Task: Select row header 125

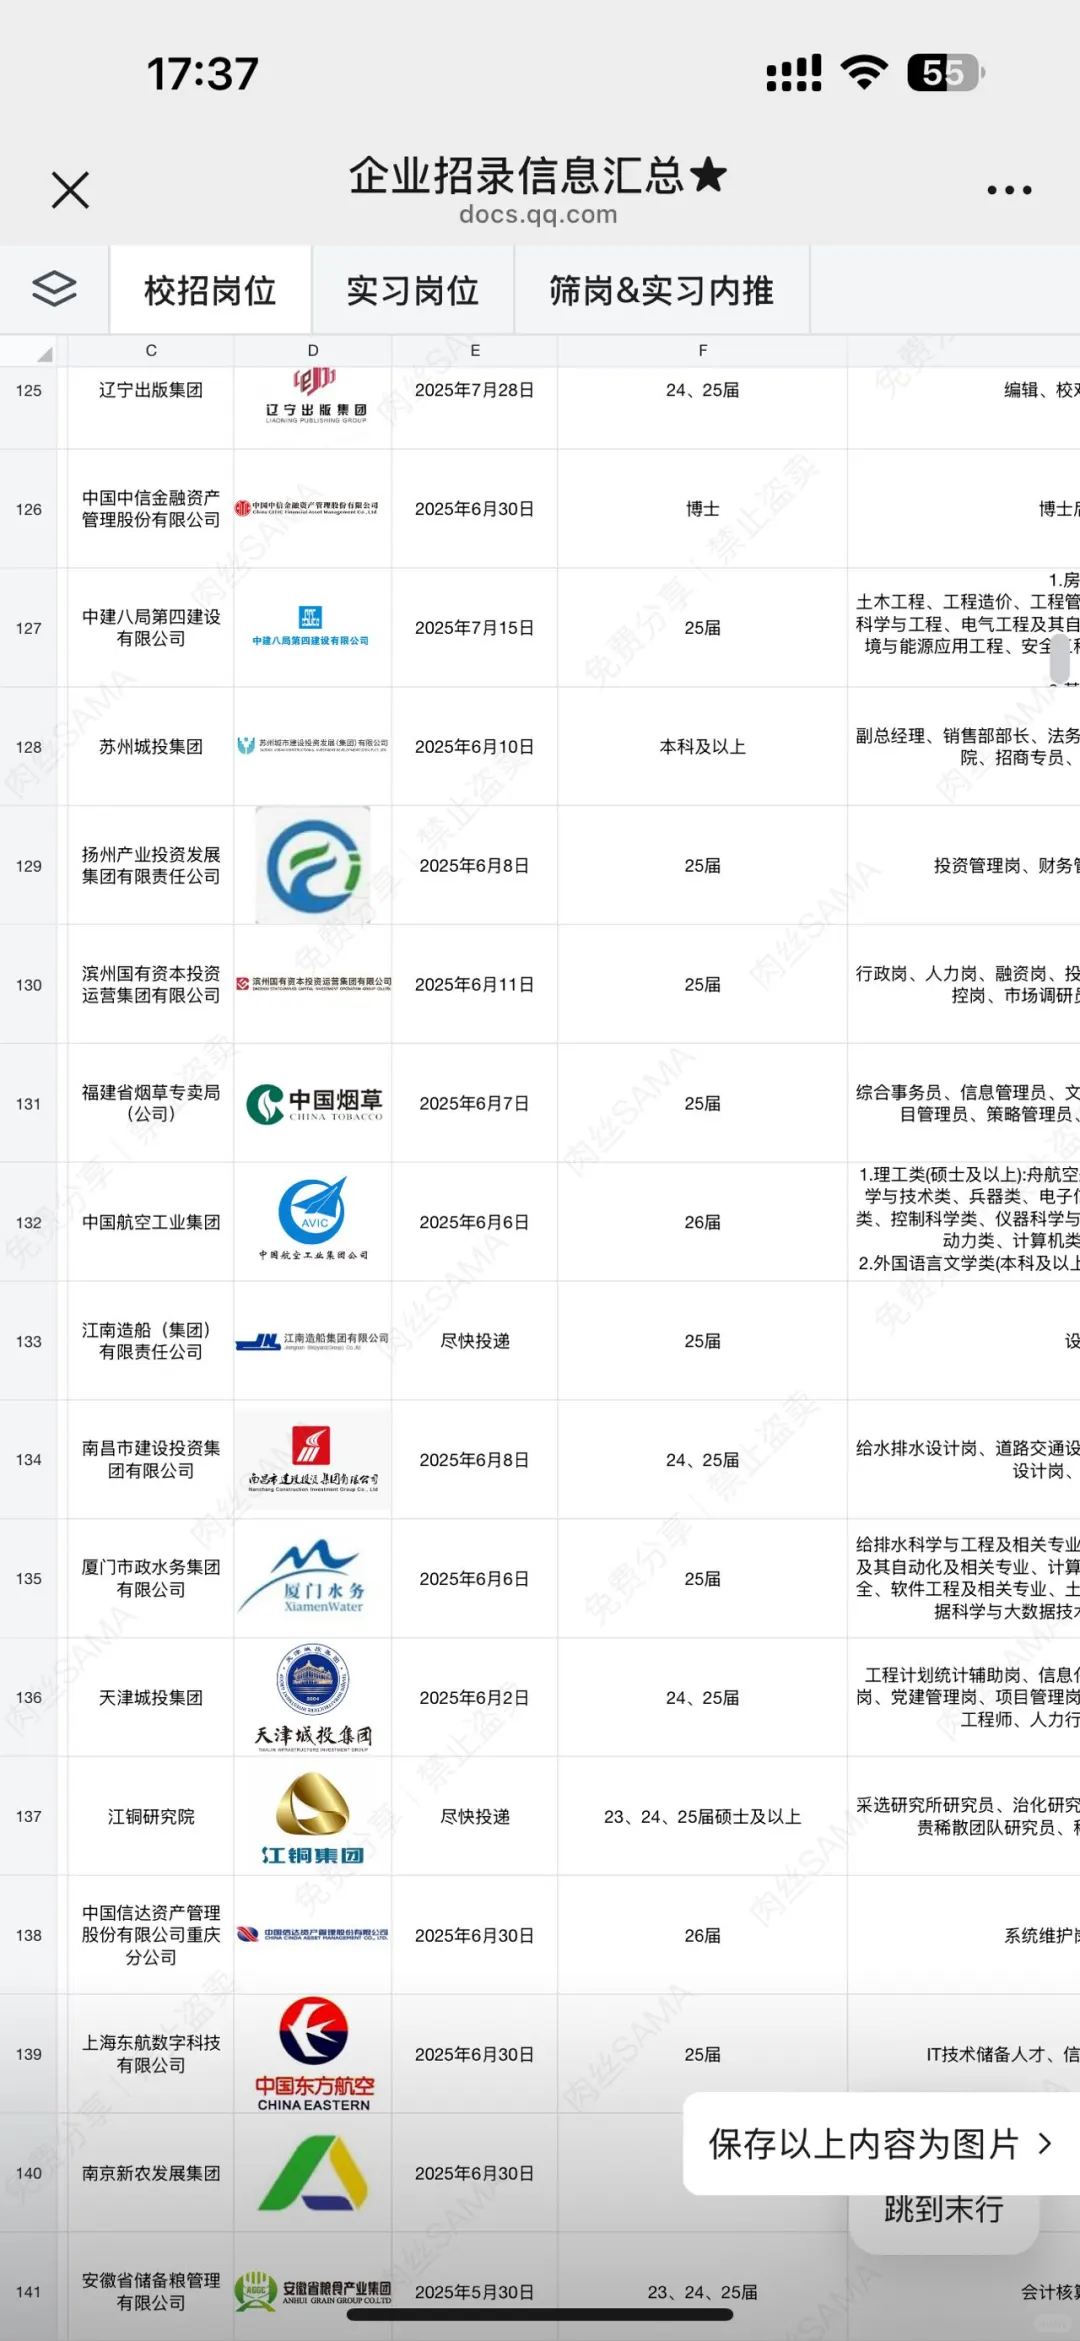Action: [29, 391]
